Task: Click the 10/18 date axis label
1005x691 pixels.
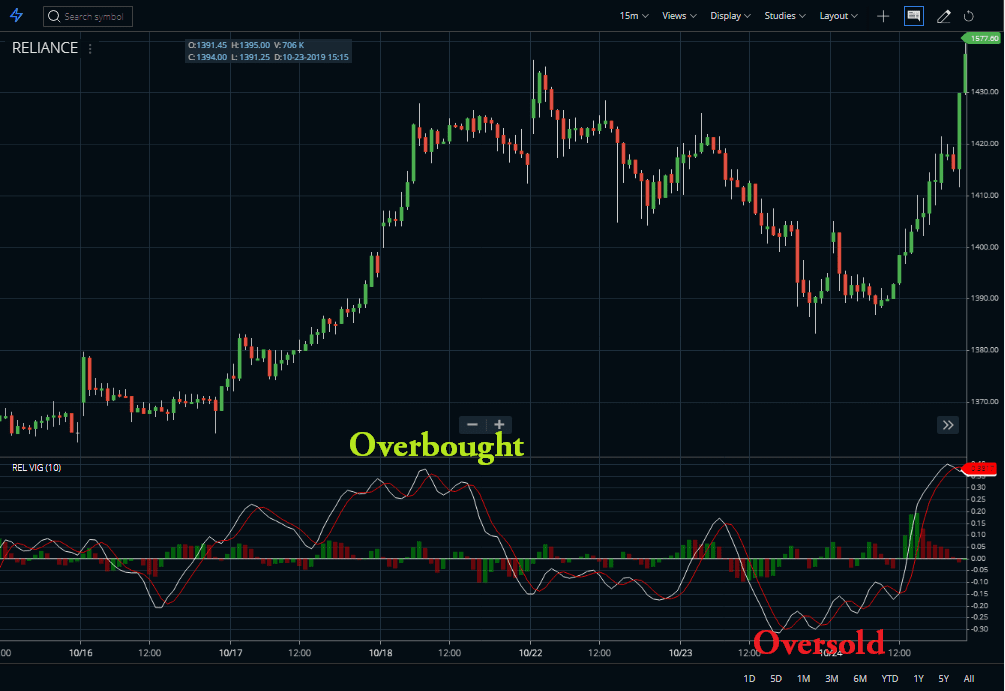Action: coord(381,653)
